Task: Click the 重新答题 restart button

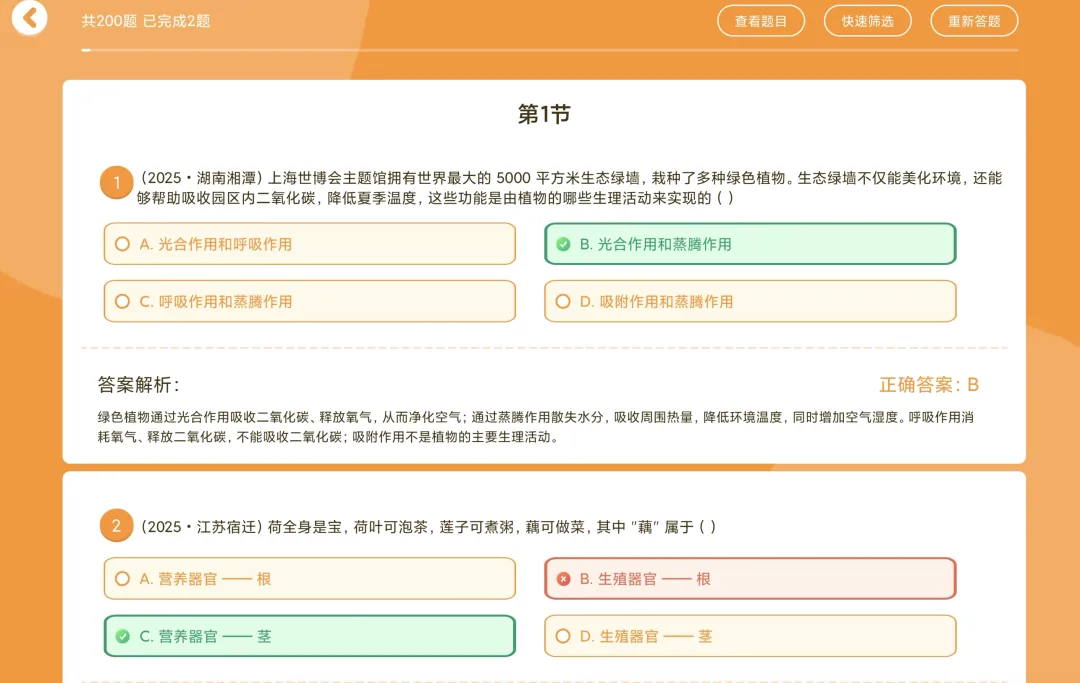Action: 974,21
